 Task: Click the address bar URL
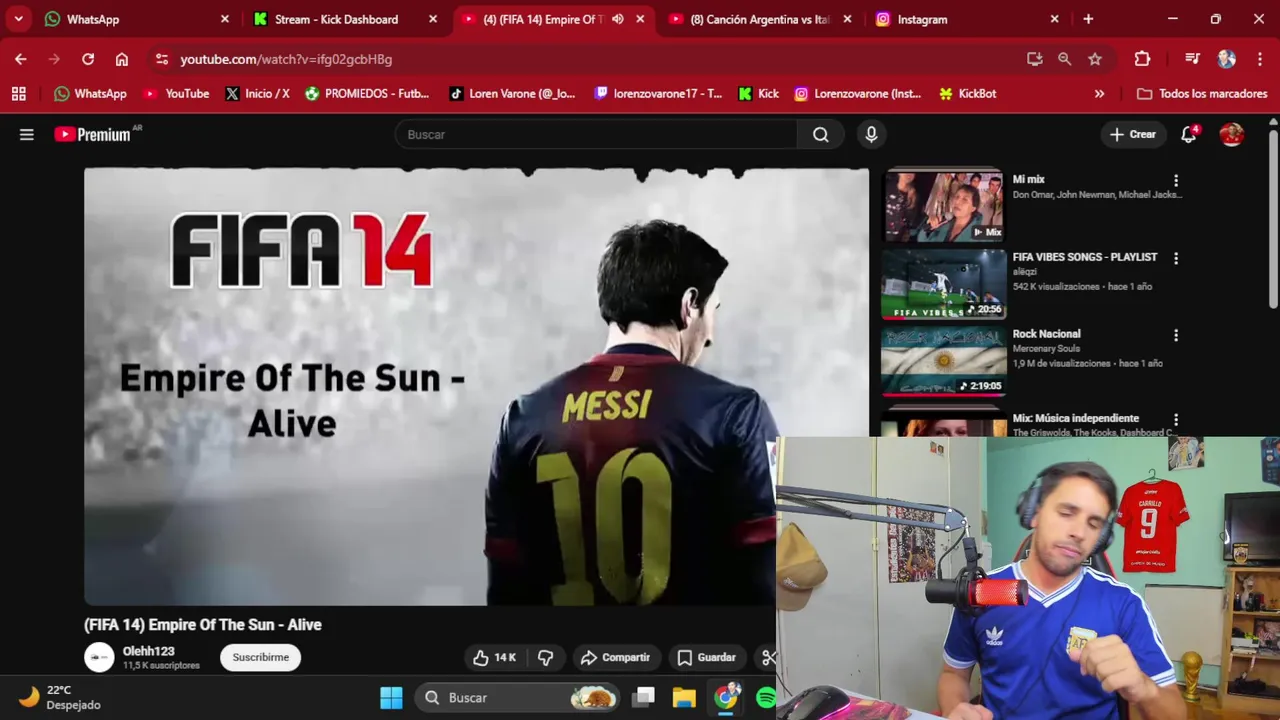286,59
